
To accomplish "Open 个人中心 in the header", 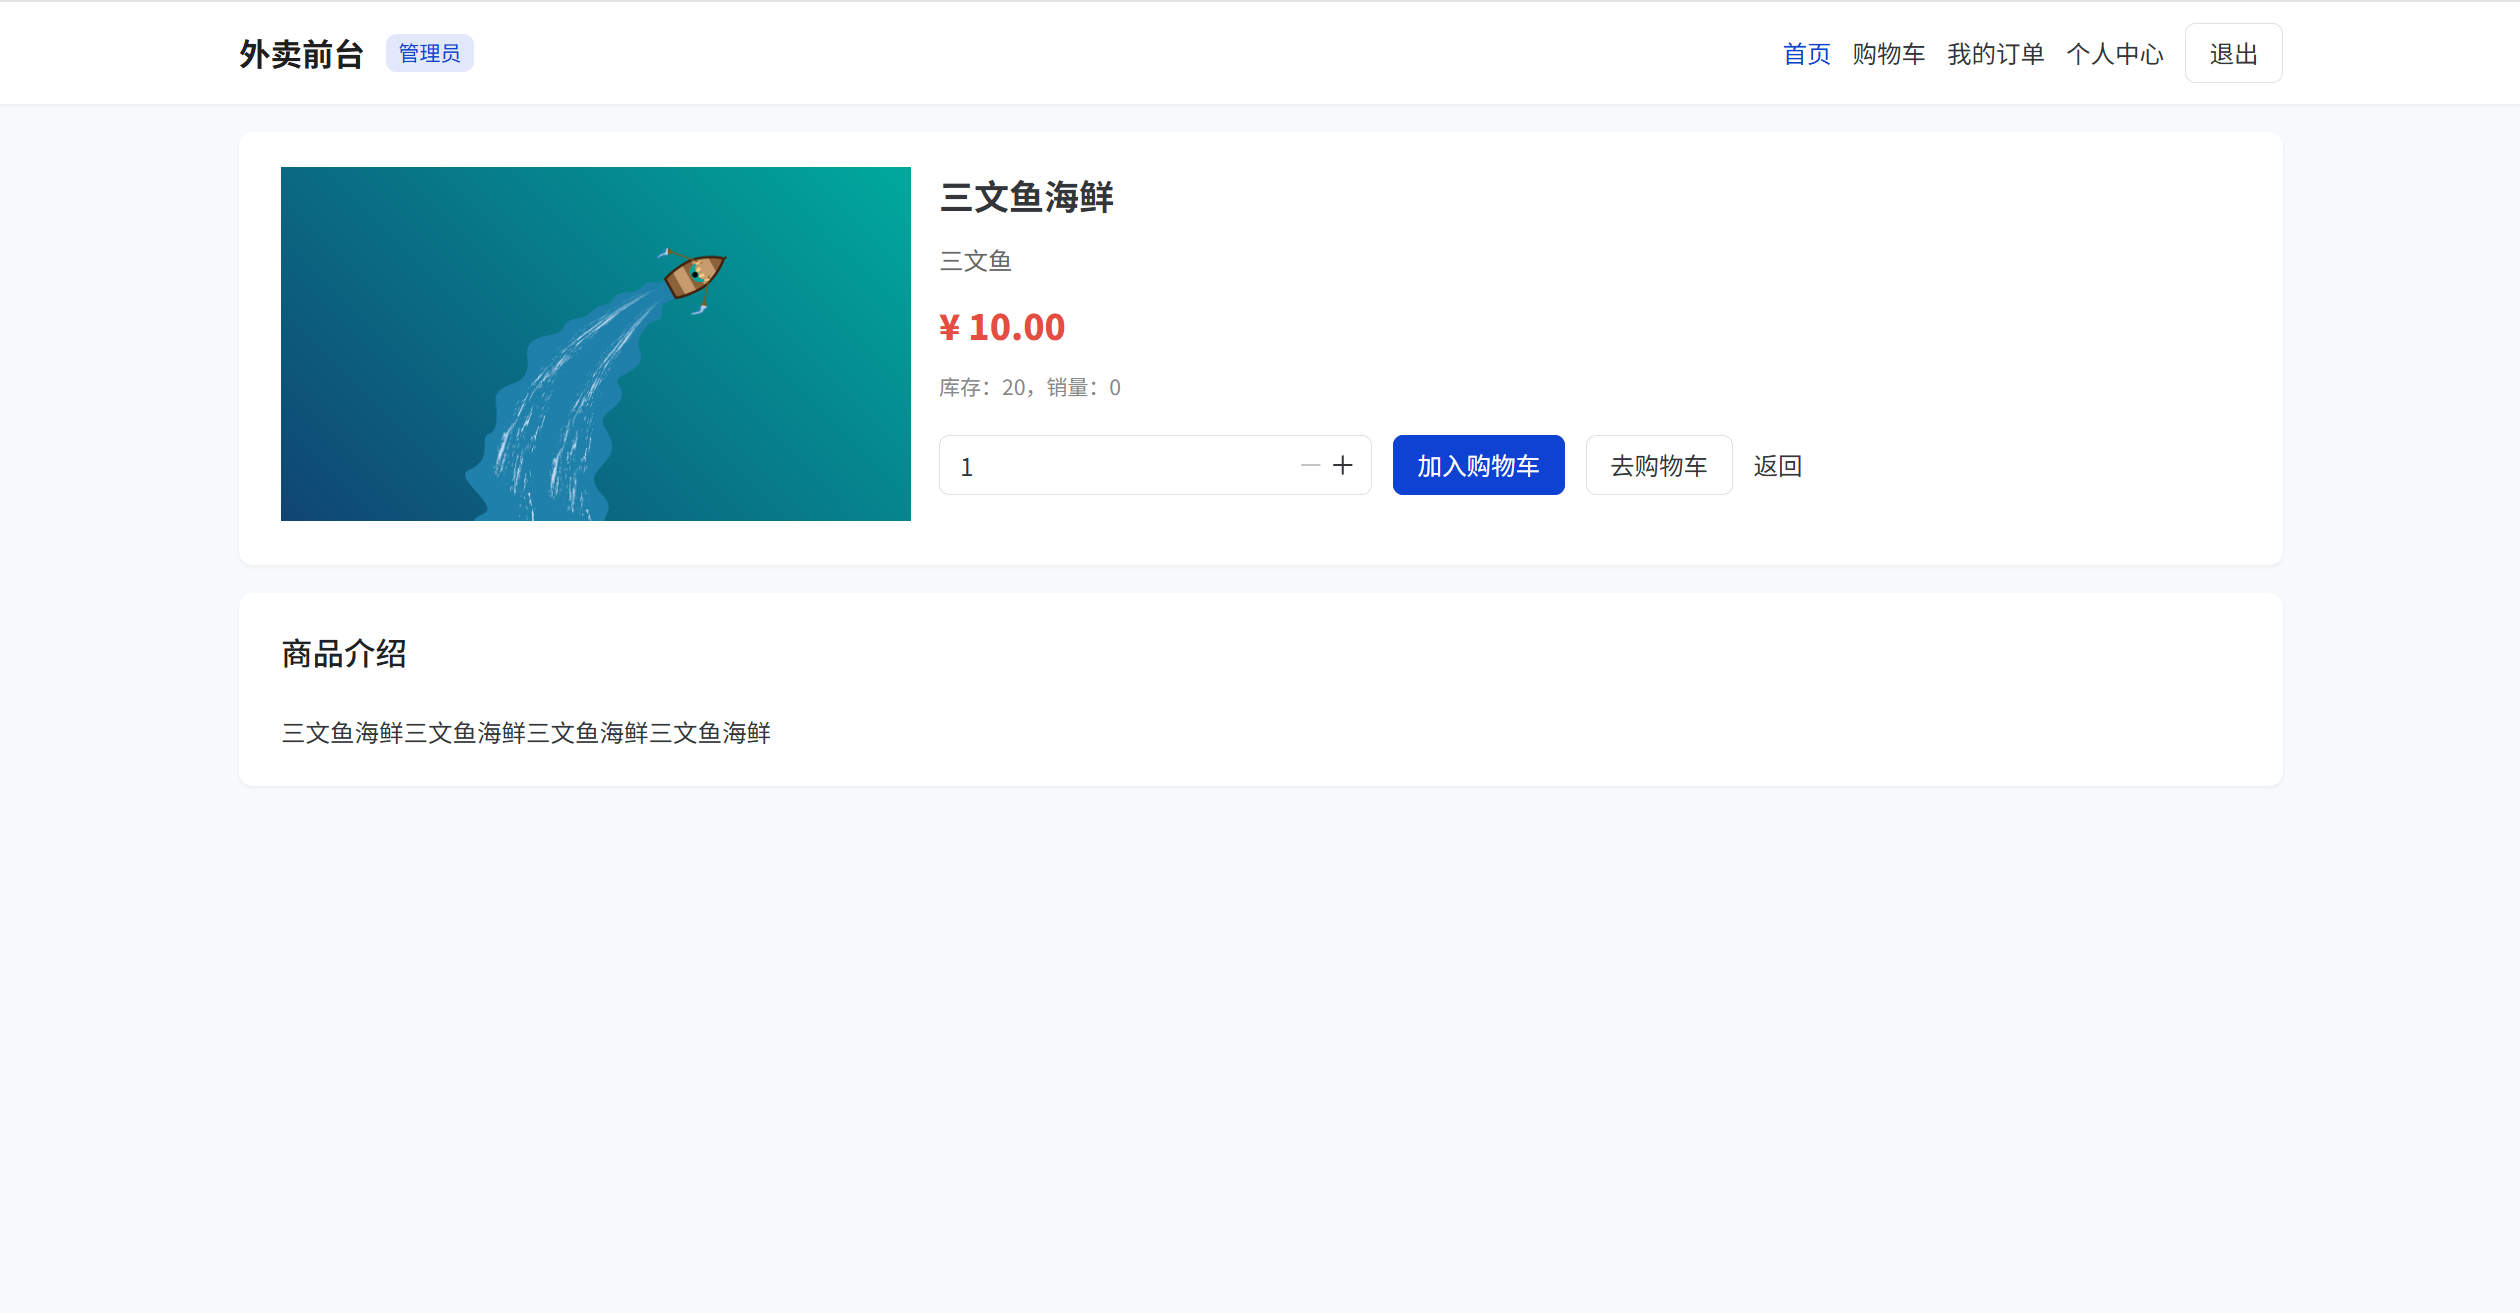I will [x=2114, y=54].
